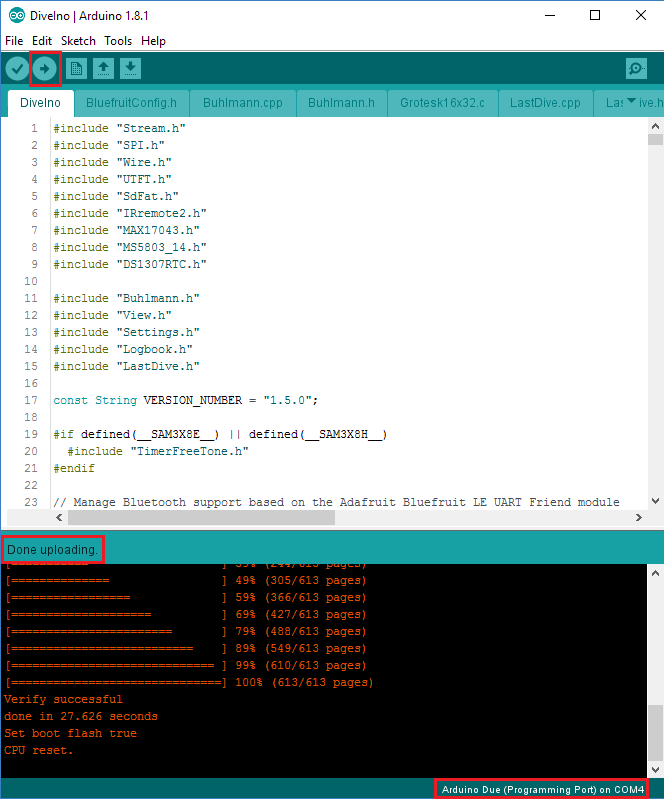
Task: Open the Sketch menu
Action: tap(78, 41)
